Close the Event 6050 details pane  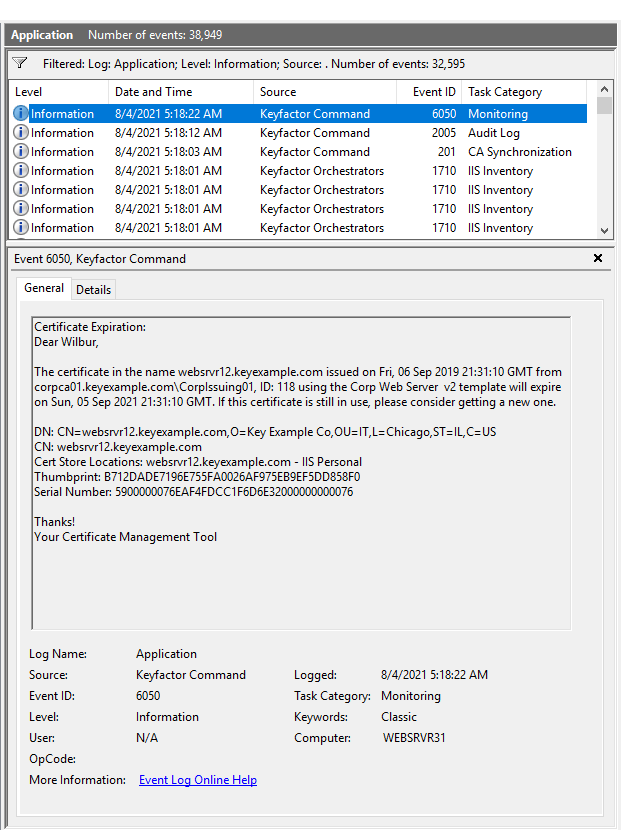598,258
